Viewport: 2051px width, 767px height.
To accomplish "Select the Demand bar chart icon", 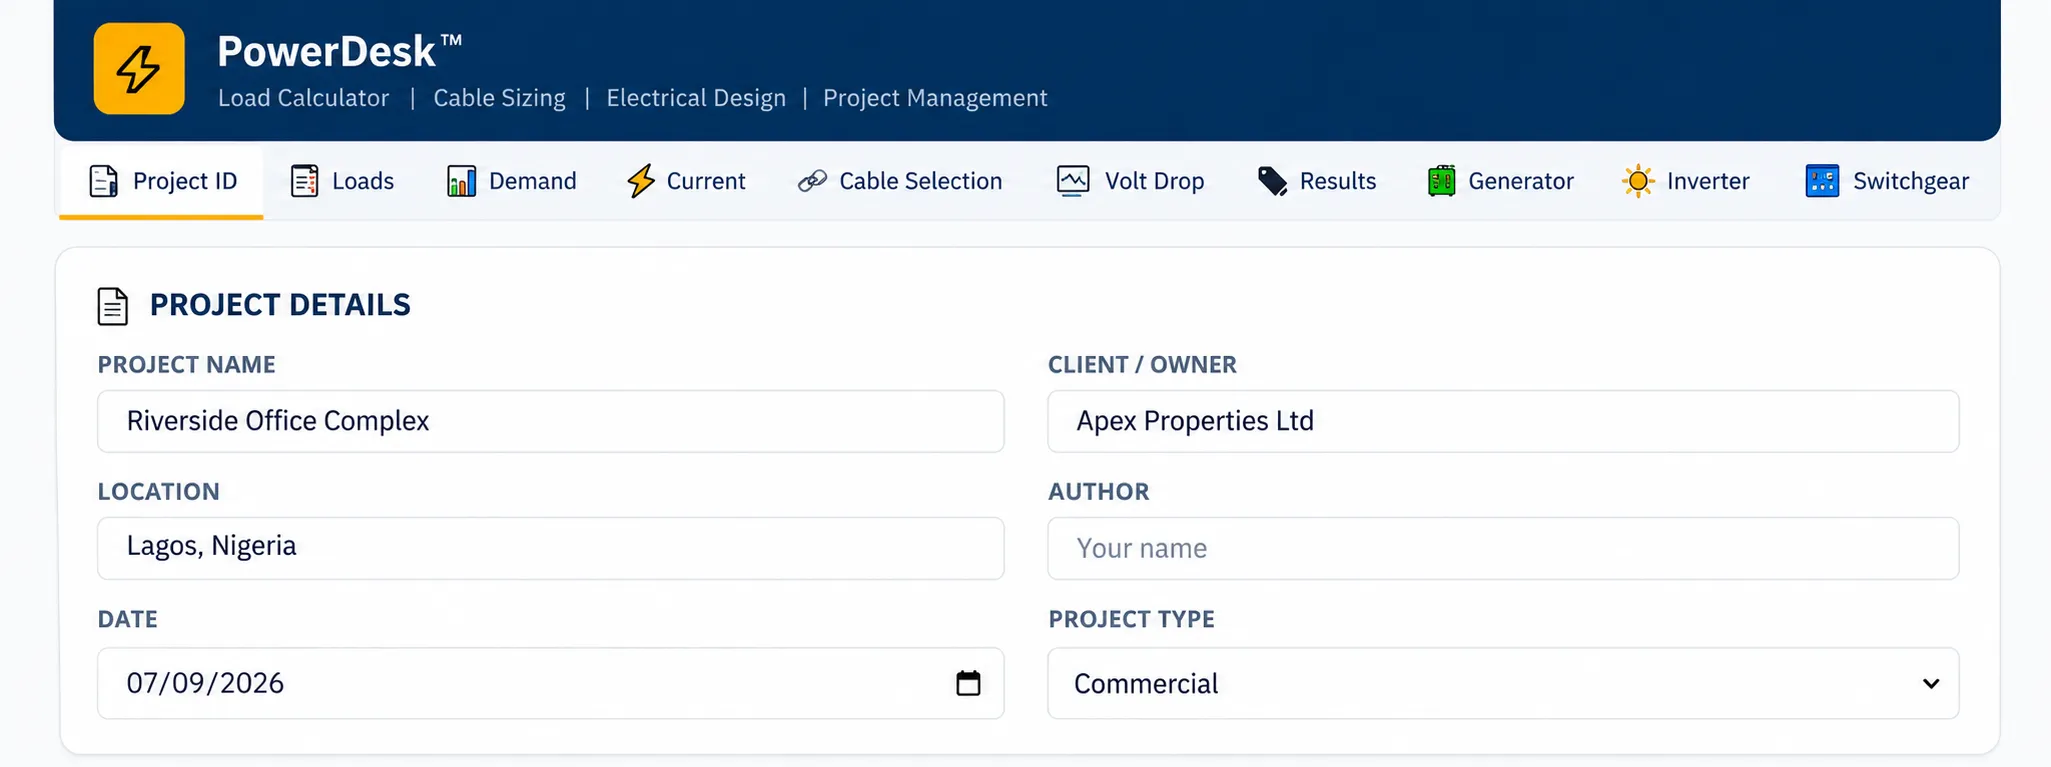I will tap(461, 181).
